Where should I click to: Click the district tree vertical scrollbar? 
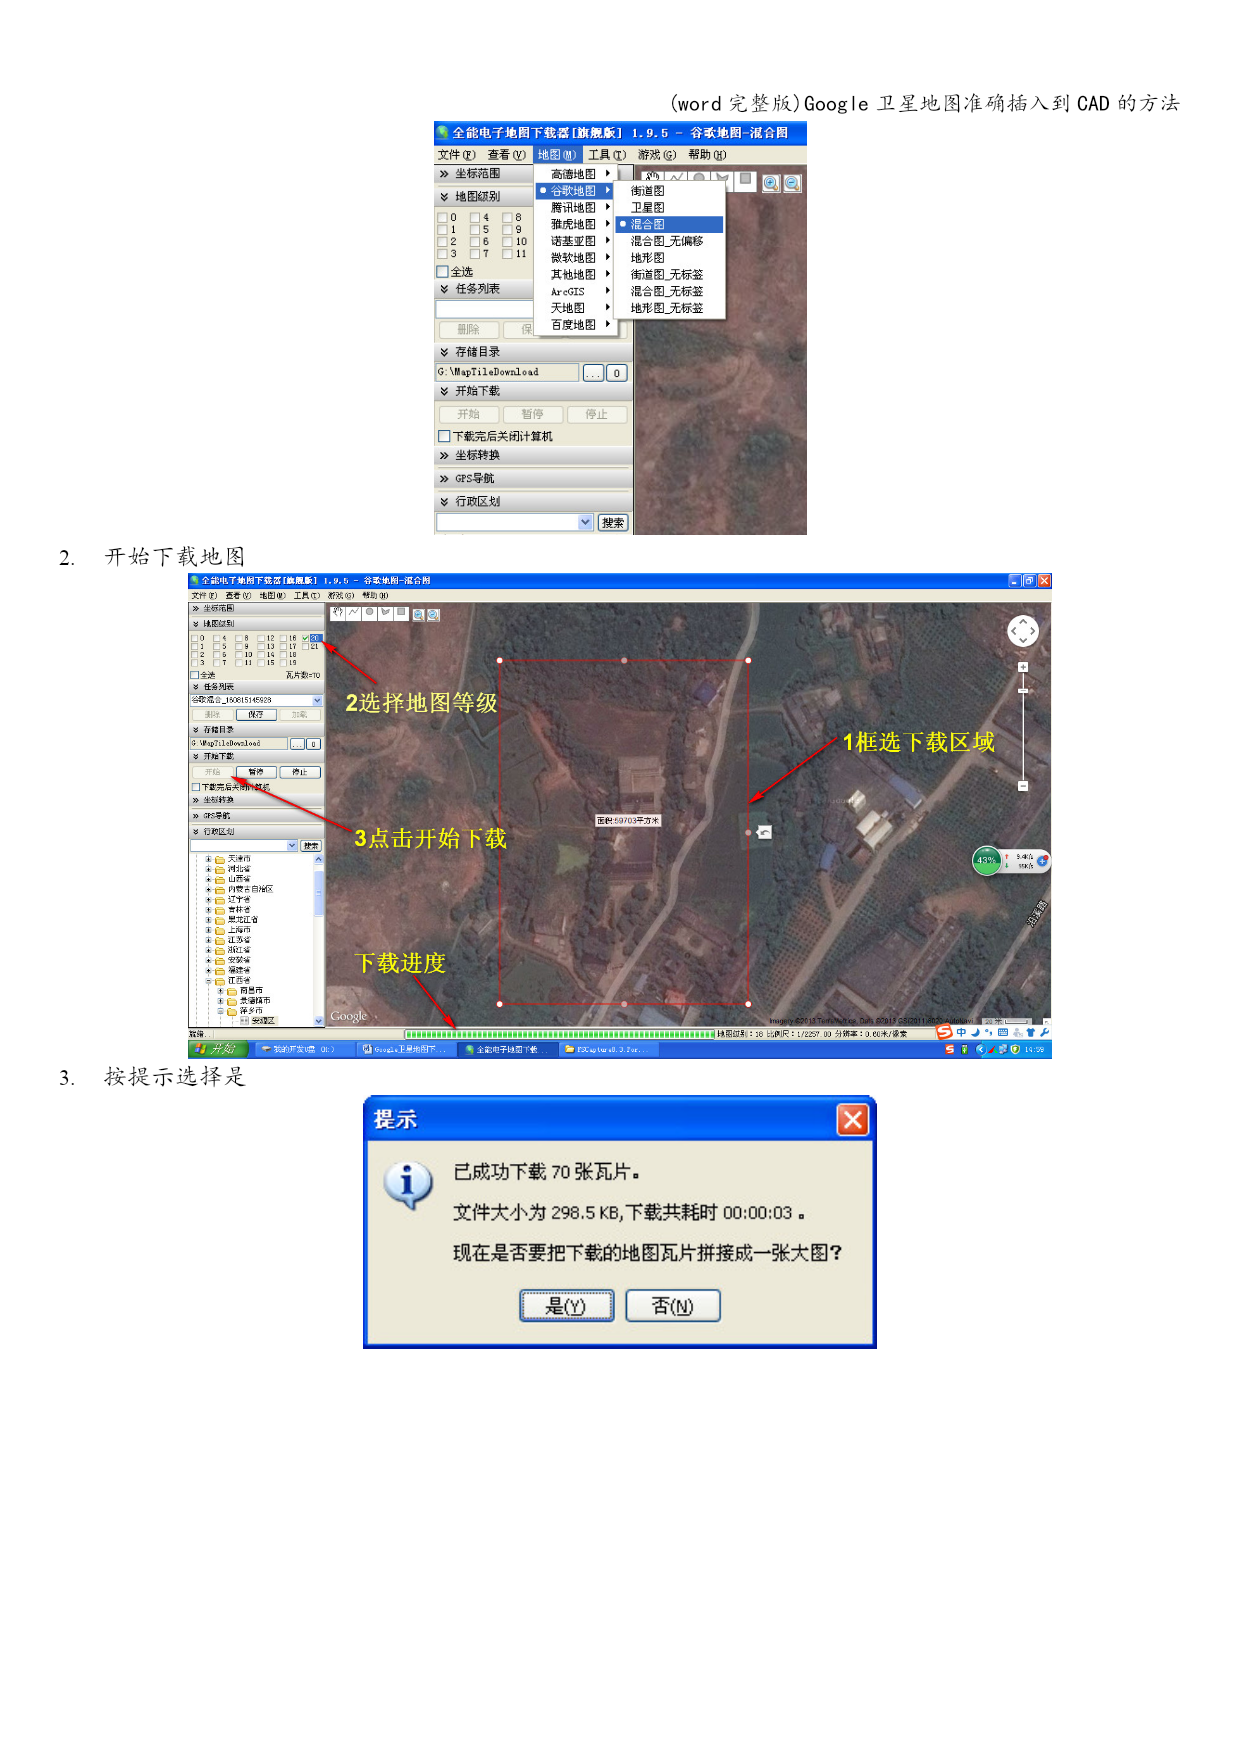tap(319, 940)
